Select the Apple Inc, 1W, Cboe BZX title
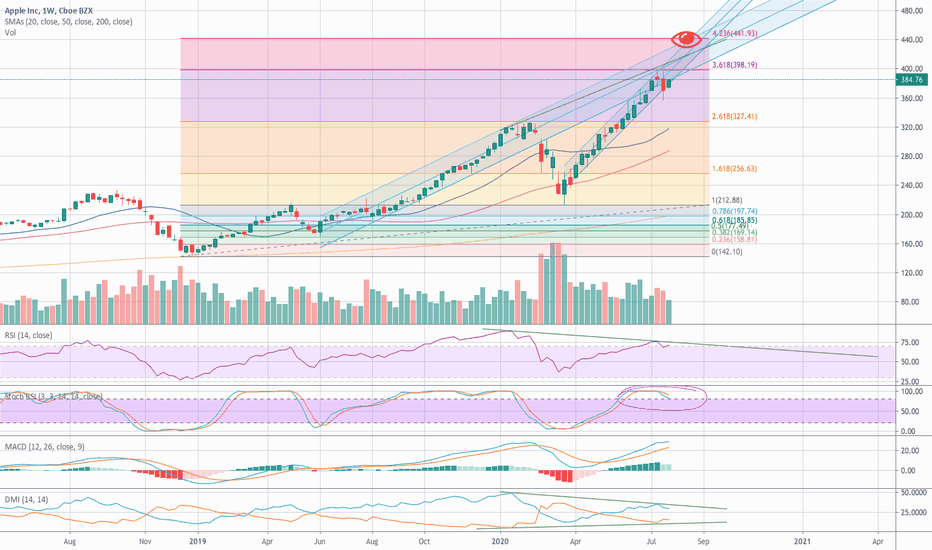 tap(49, 11)
